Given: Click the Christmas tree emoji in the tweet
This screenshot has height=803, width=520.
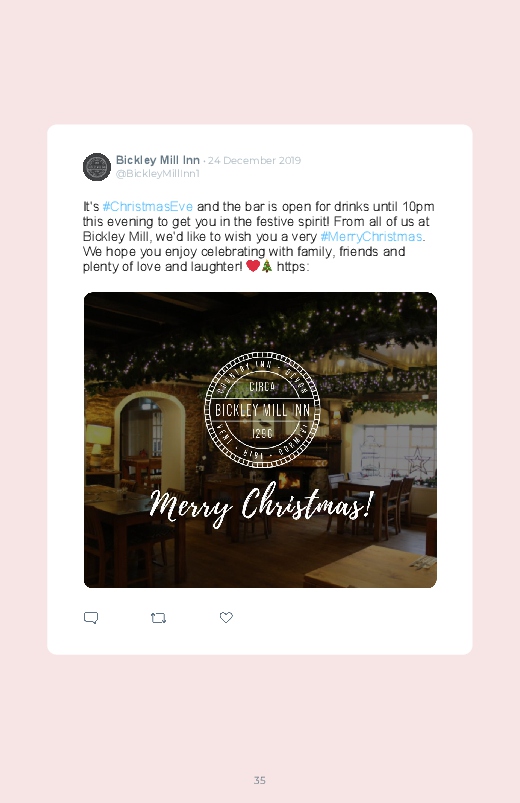Looking at the screenshot, I should (x=267, y=266).
